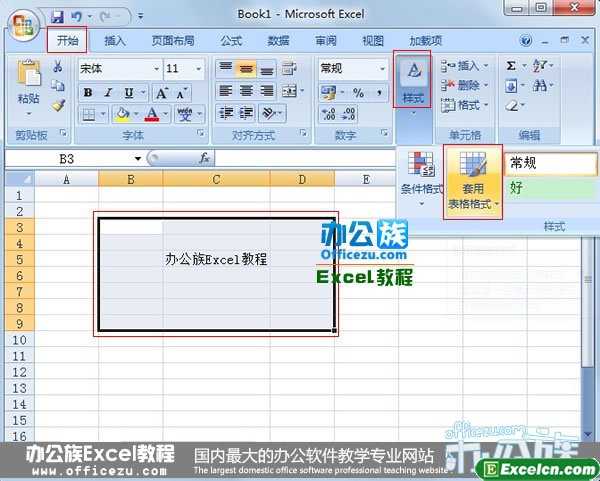600x481 pixels.
Task: Switch to the 审阅 tab
Action: click(326, 40)
